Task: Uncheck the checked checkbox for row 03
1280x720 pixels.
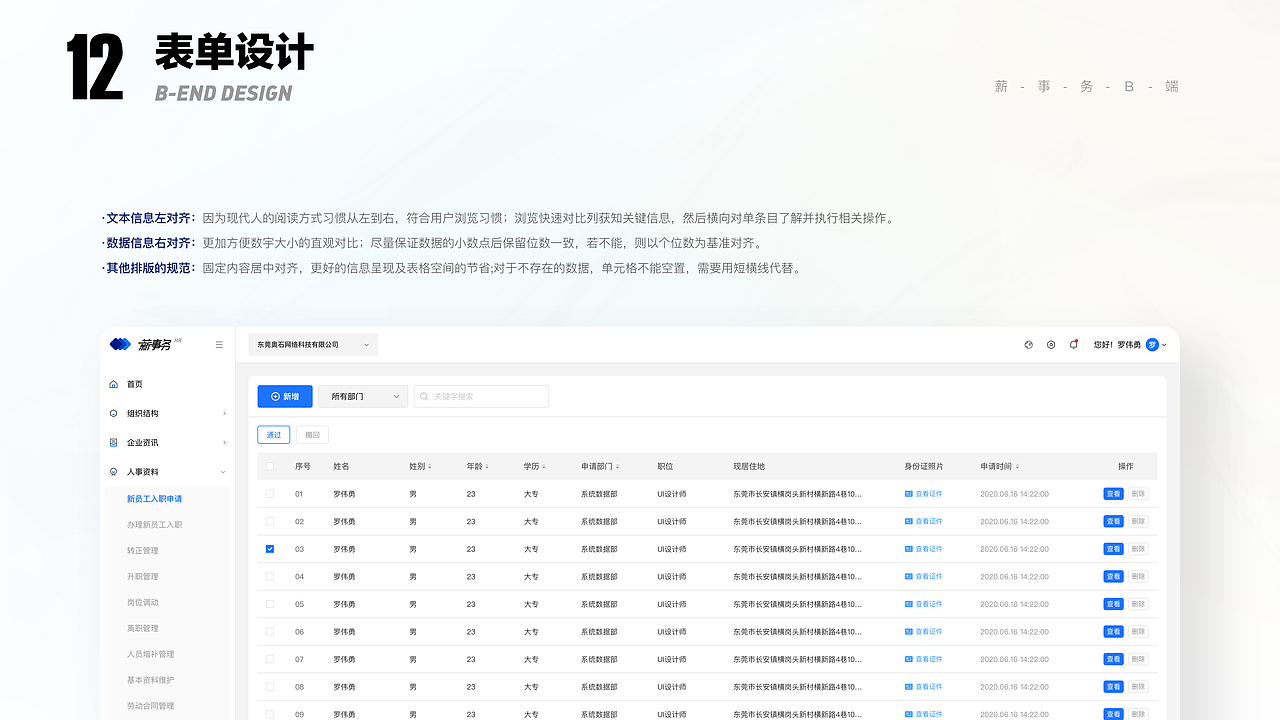Action: (270, 549)
